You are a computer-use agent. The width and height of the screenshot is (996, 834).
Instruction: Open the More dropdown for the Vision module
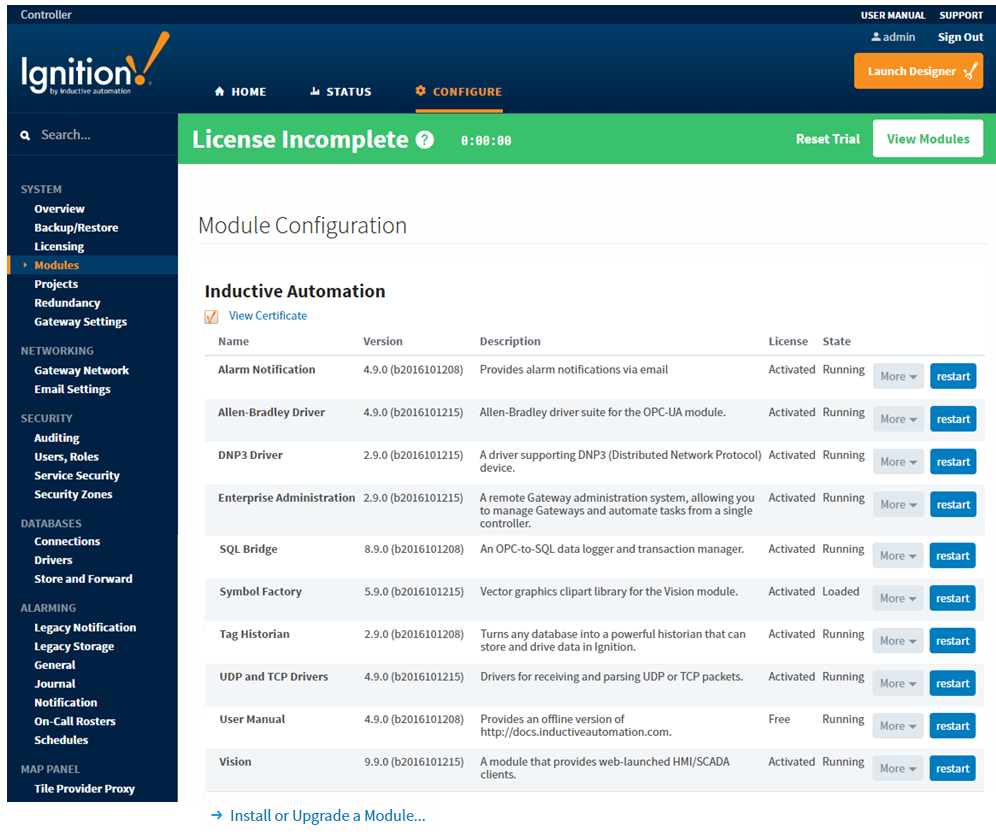pyautogui.click(x=897, y=768)
